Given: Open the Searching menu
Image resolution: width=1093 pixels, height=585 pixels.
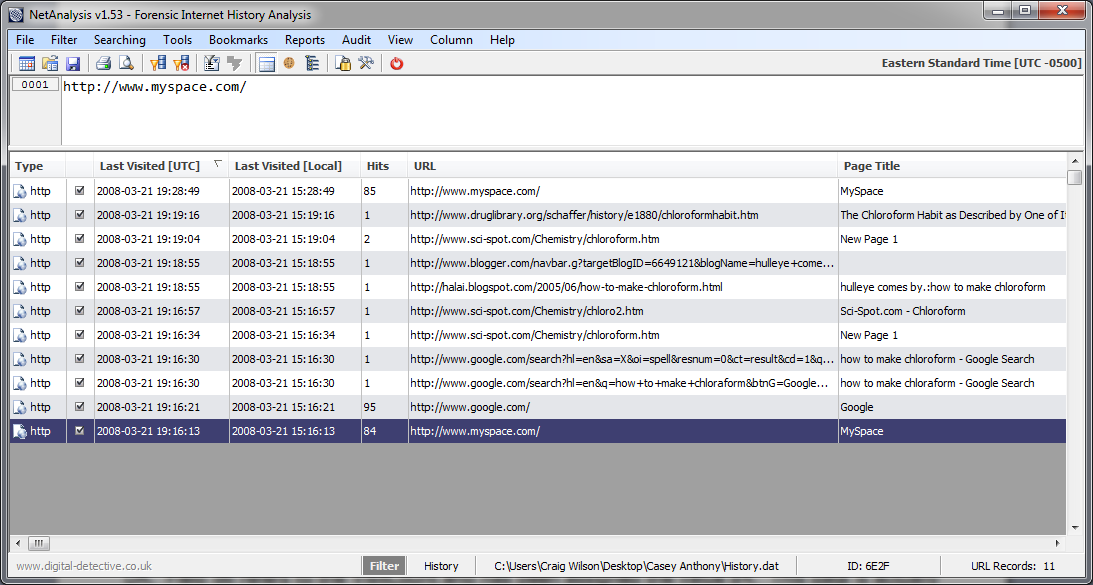Looking at the screenshot, I should [119, 40].
